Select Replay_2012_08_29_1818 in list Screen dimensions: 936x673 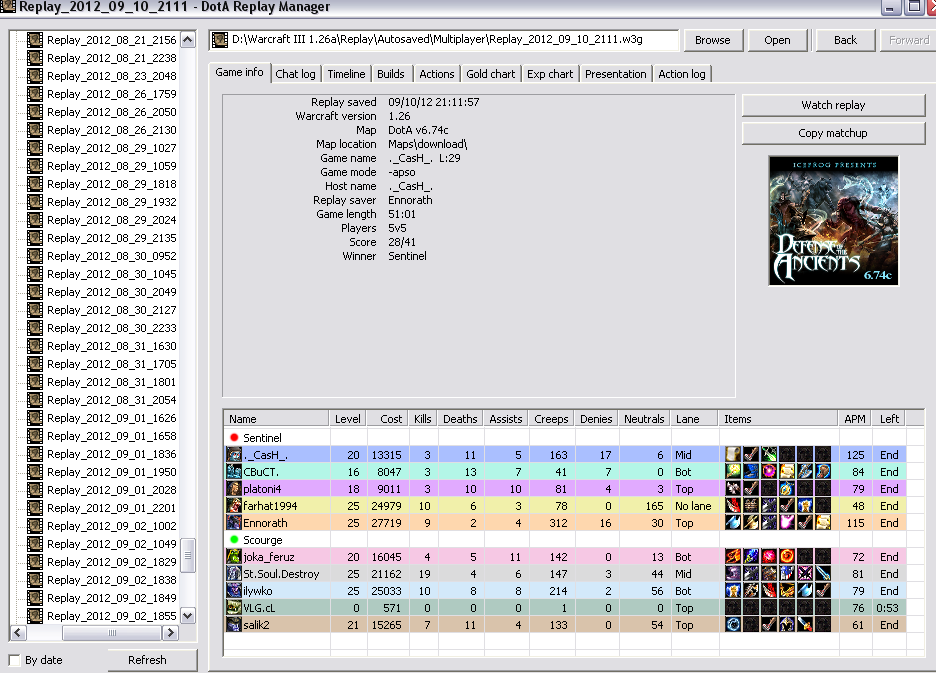tap(112, 184)
